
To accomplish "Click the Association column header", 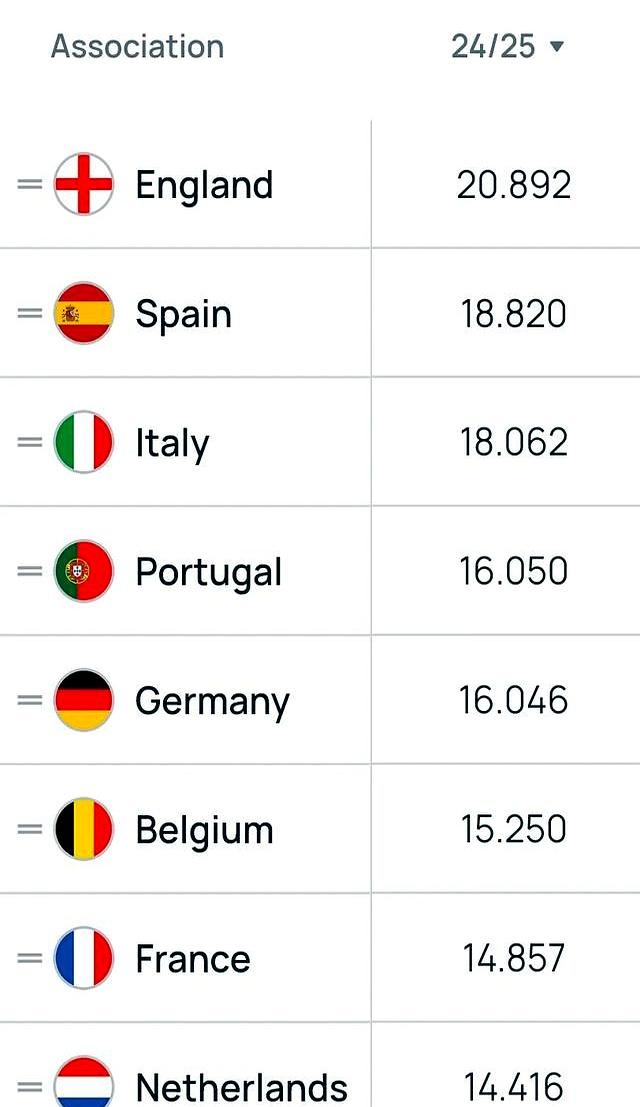I will (x=138, y=47).
